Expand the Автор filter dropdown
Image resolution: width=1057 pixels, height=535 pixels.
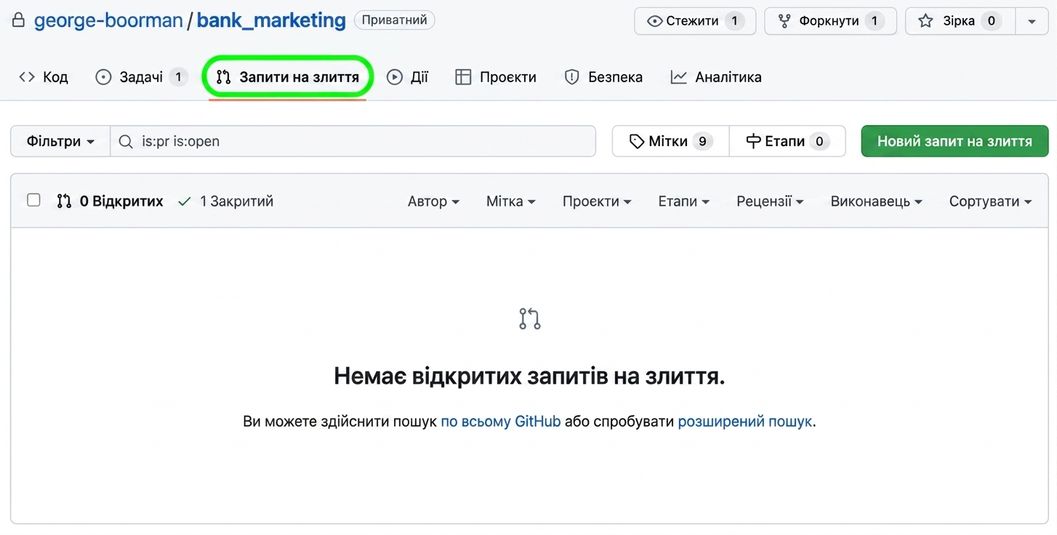tap(433, 201)
